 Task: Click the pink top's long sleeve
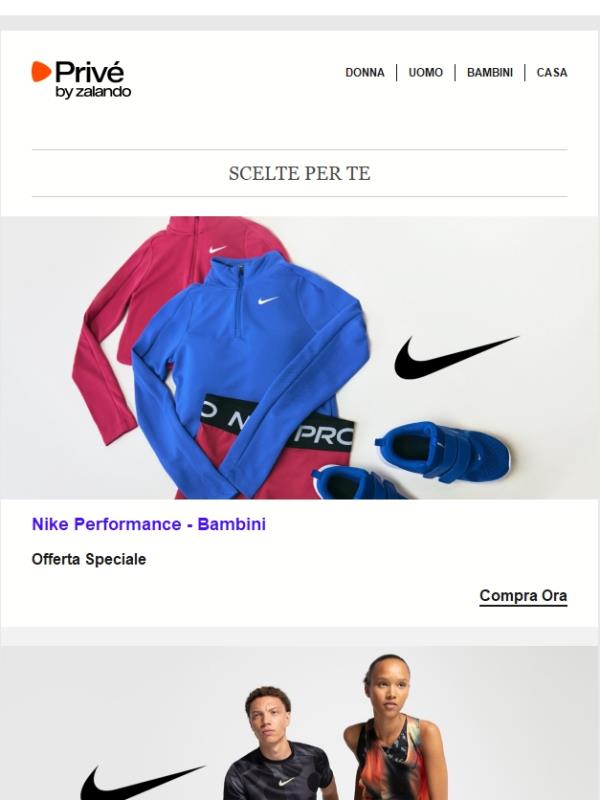[x=97, y=367]
